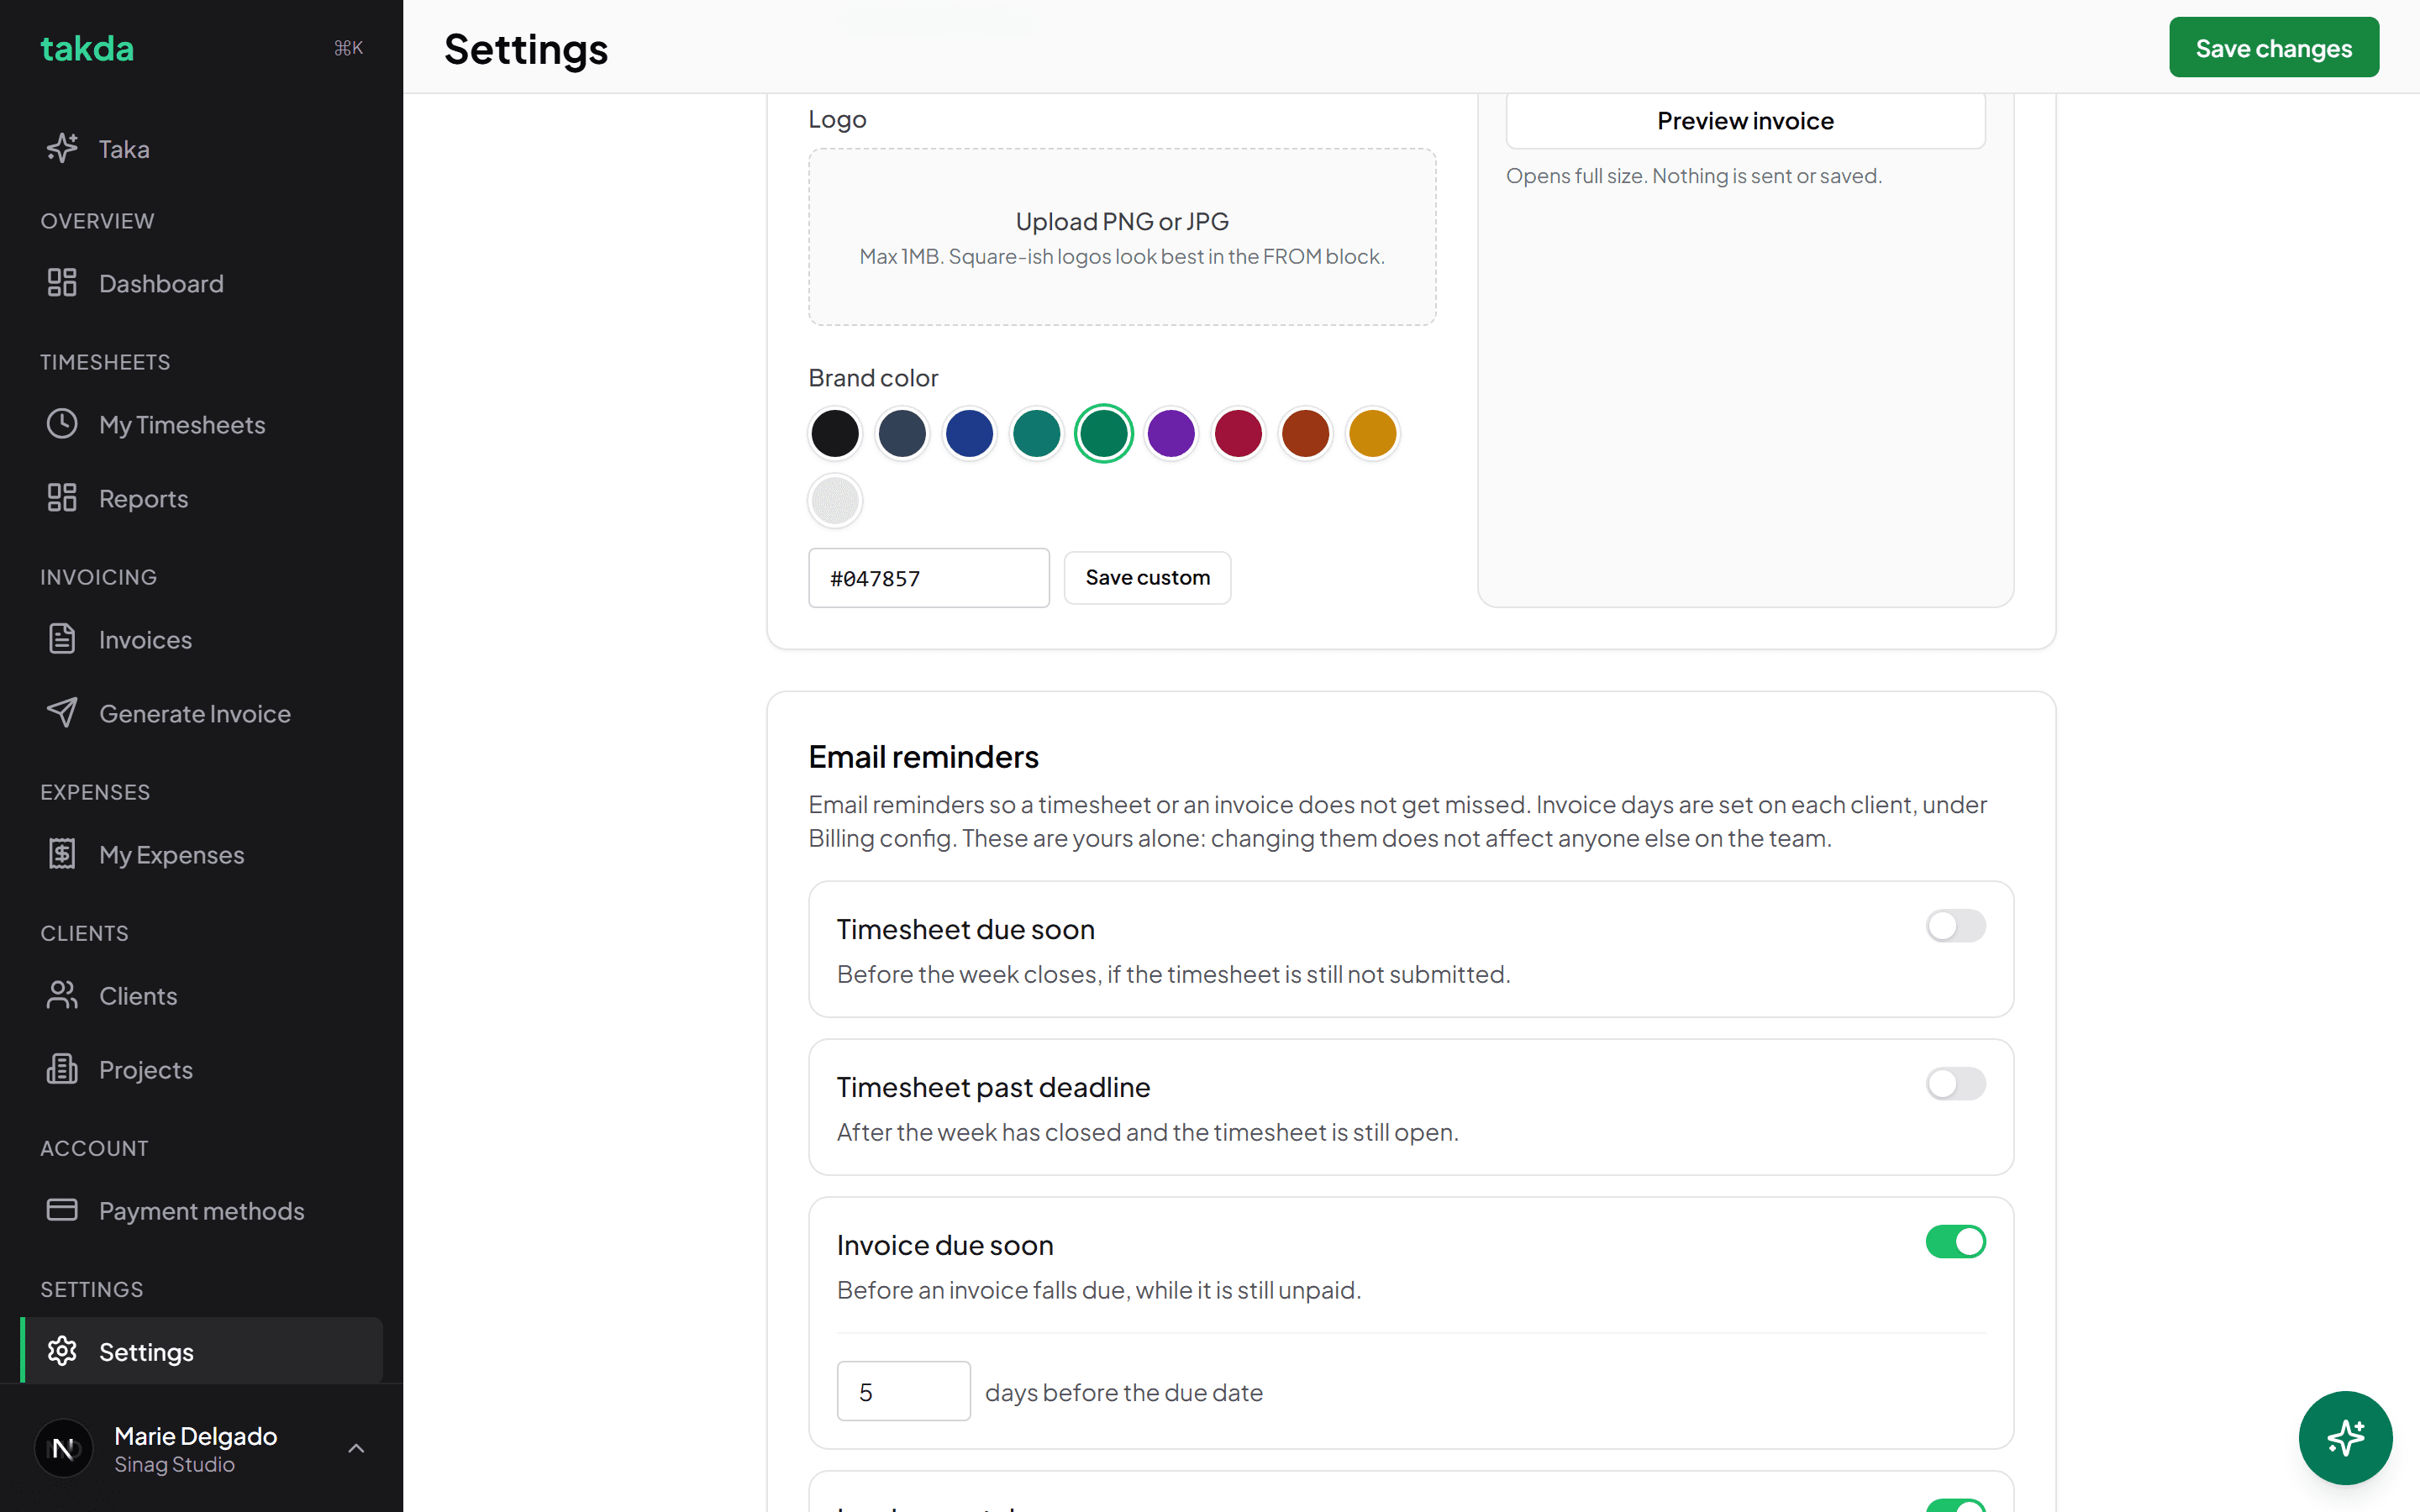Click Marie Delgado's avatar
Viewport: 2420px width, 1512px height.
click(x=64, y=1448)
